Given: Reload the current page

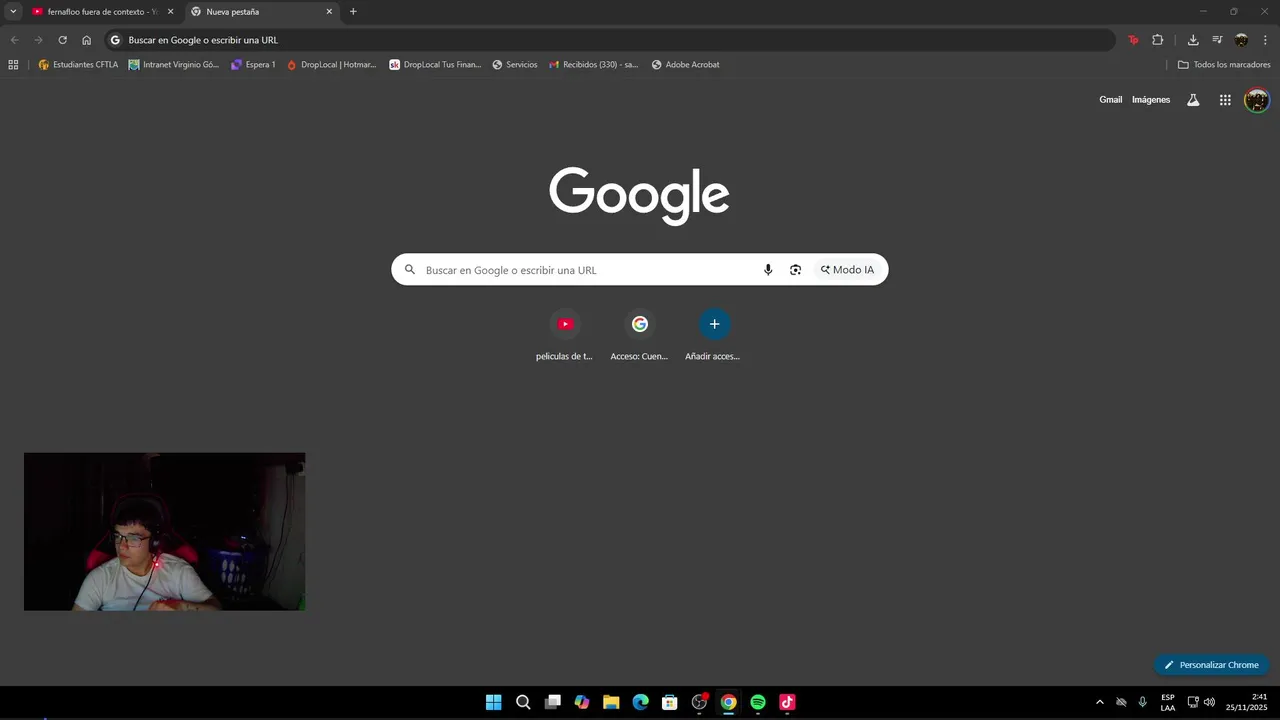Looking at the screenshot, I should 62,40.
